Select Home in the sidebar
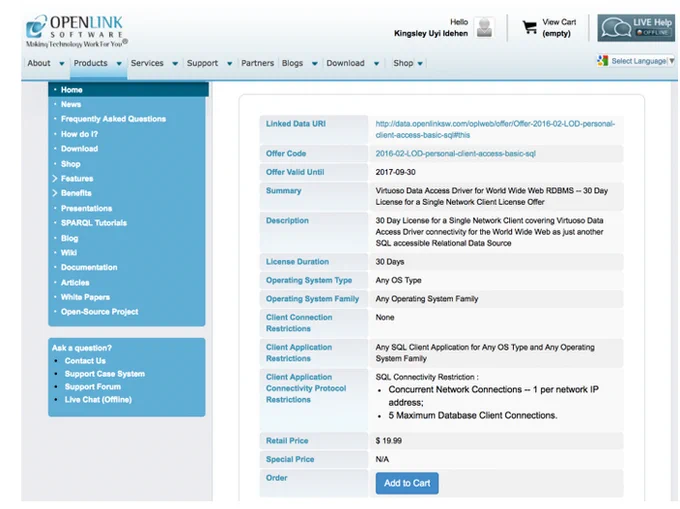Viewport: 680px width, 509px height. click(x=72, y=90)
